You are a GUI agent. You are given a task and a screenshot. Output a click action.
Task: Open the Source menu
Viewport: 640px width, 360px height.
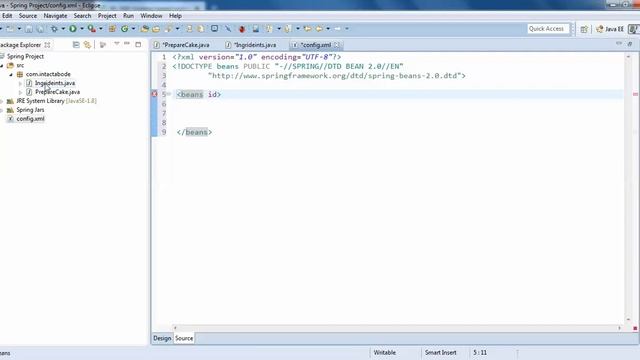click(x=28, y=16)
